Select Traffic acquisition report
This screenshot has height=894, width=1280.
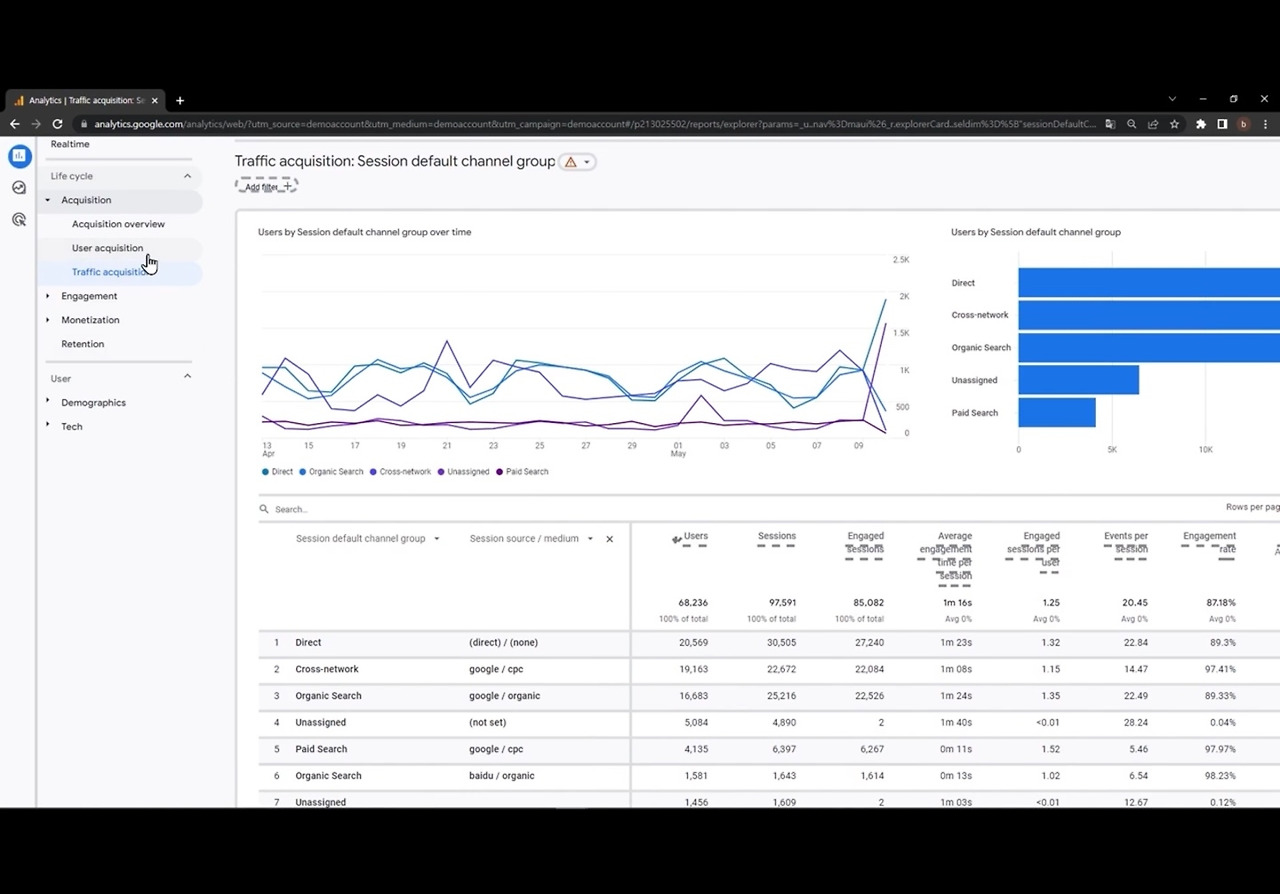coord(111,272)
